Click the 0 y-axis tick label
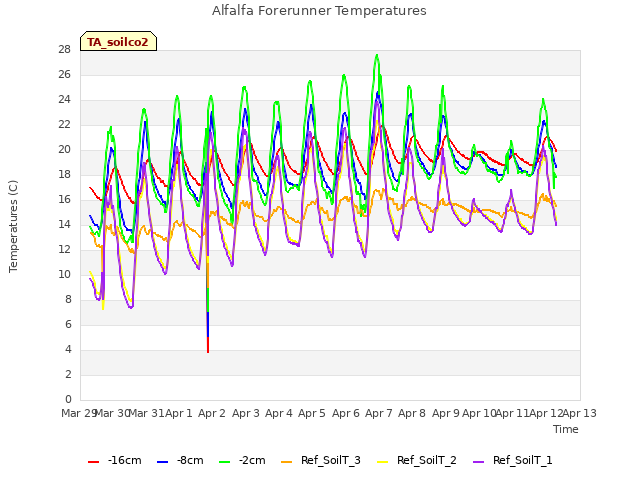Image resolution: width=640 pixels, height=480 pixels. point(68,400)
